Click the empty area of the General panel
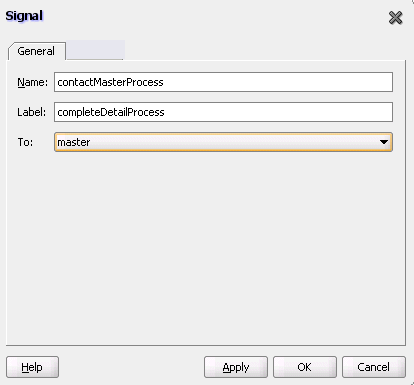The width and height of the screenshot is (414, 385). 206,248
